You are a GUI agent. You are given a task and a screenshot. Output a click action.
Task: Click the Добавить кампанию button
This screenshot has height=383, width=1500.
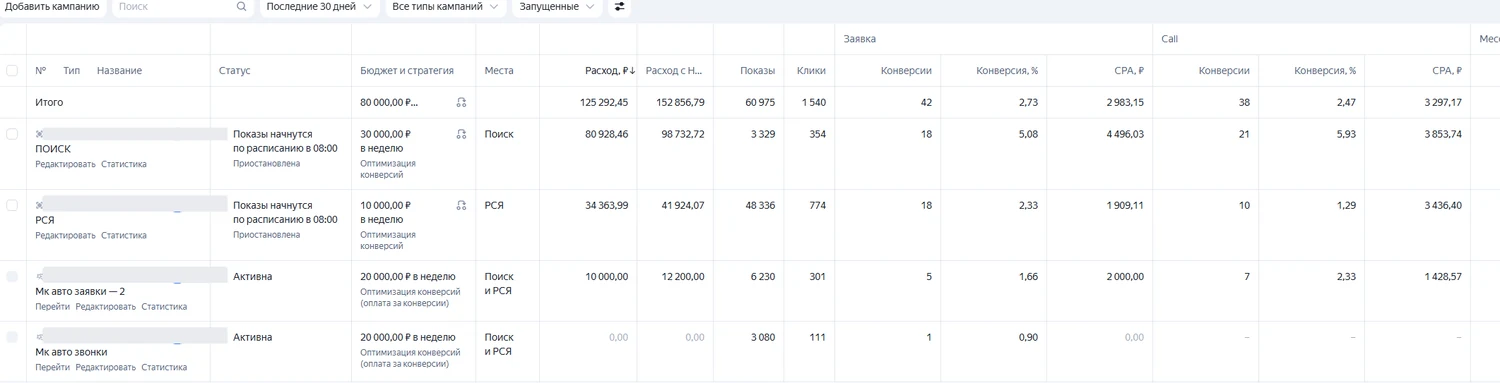(52, 7)
